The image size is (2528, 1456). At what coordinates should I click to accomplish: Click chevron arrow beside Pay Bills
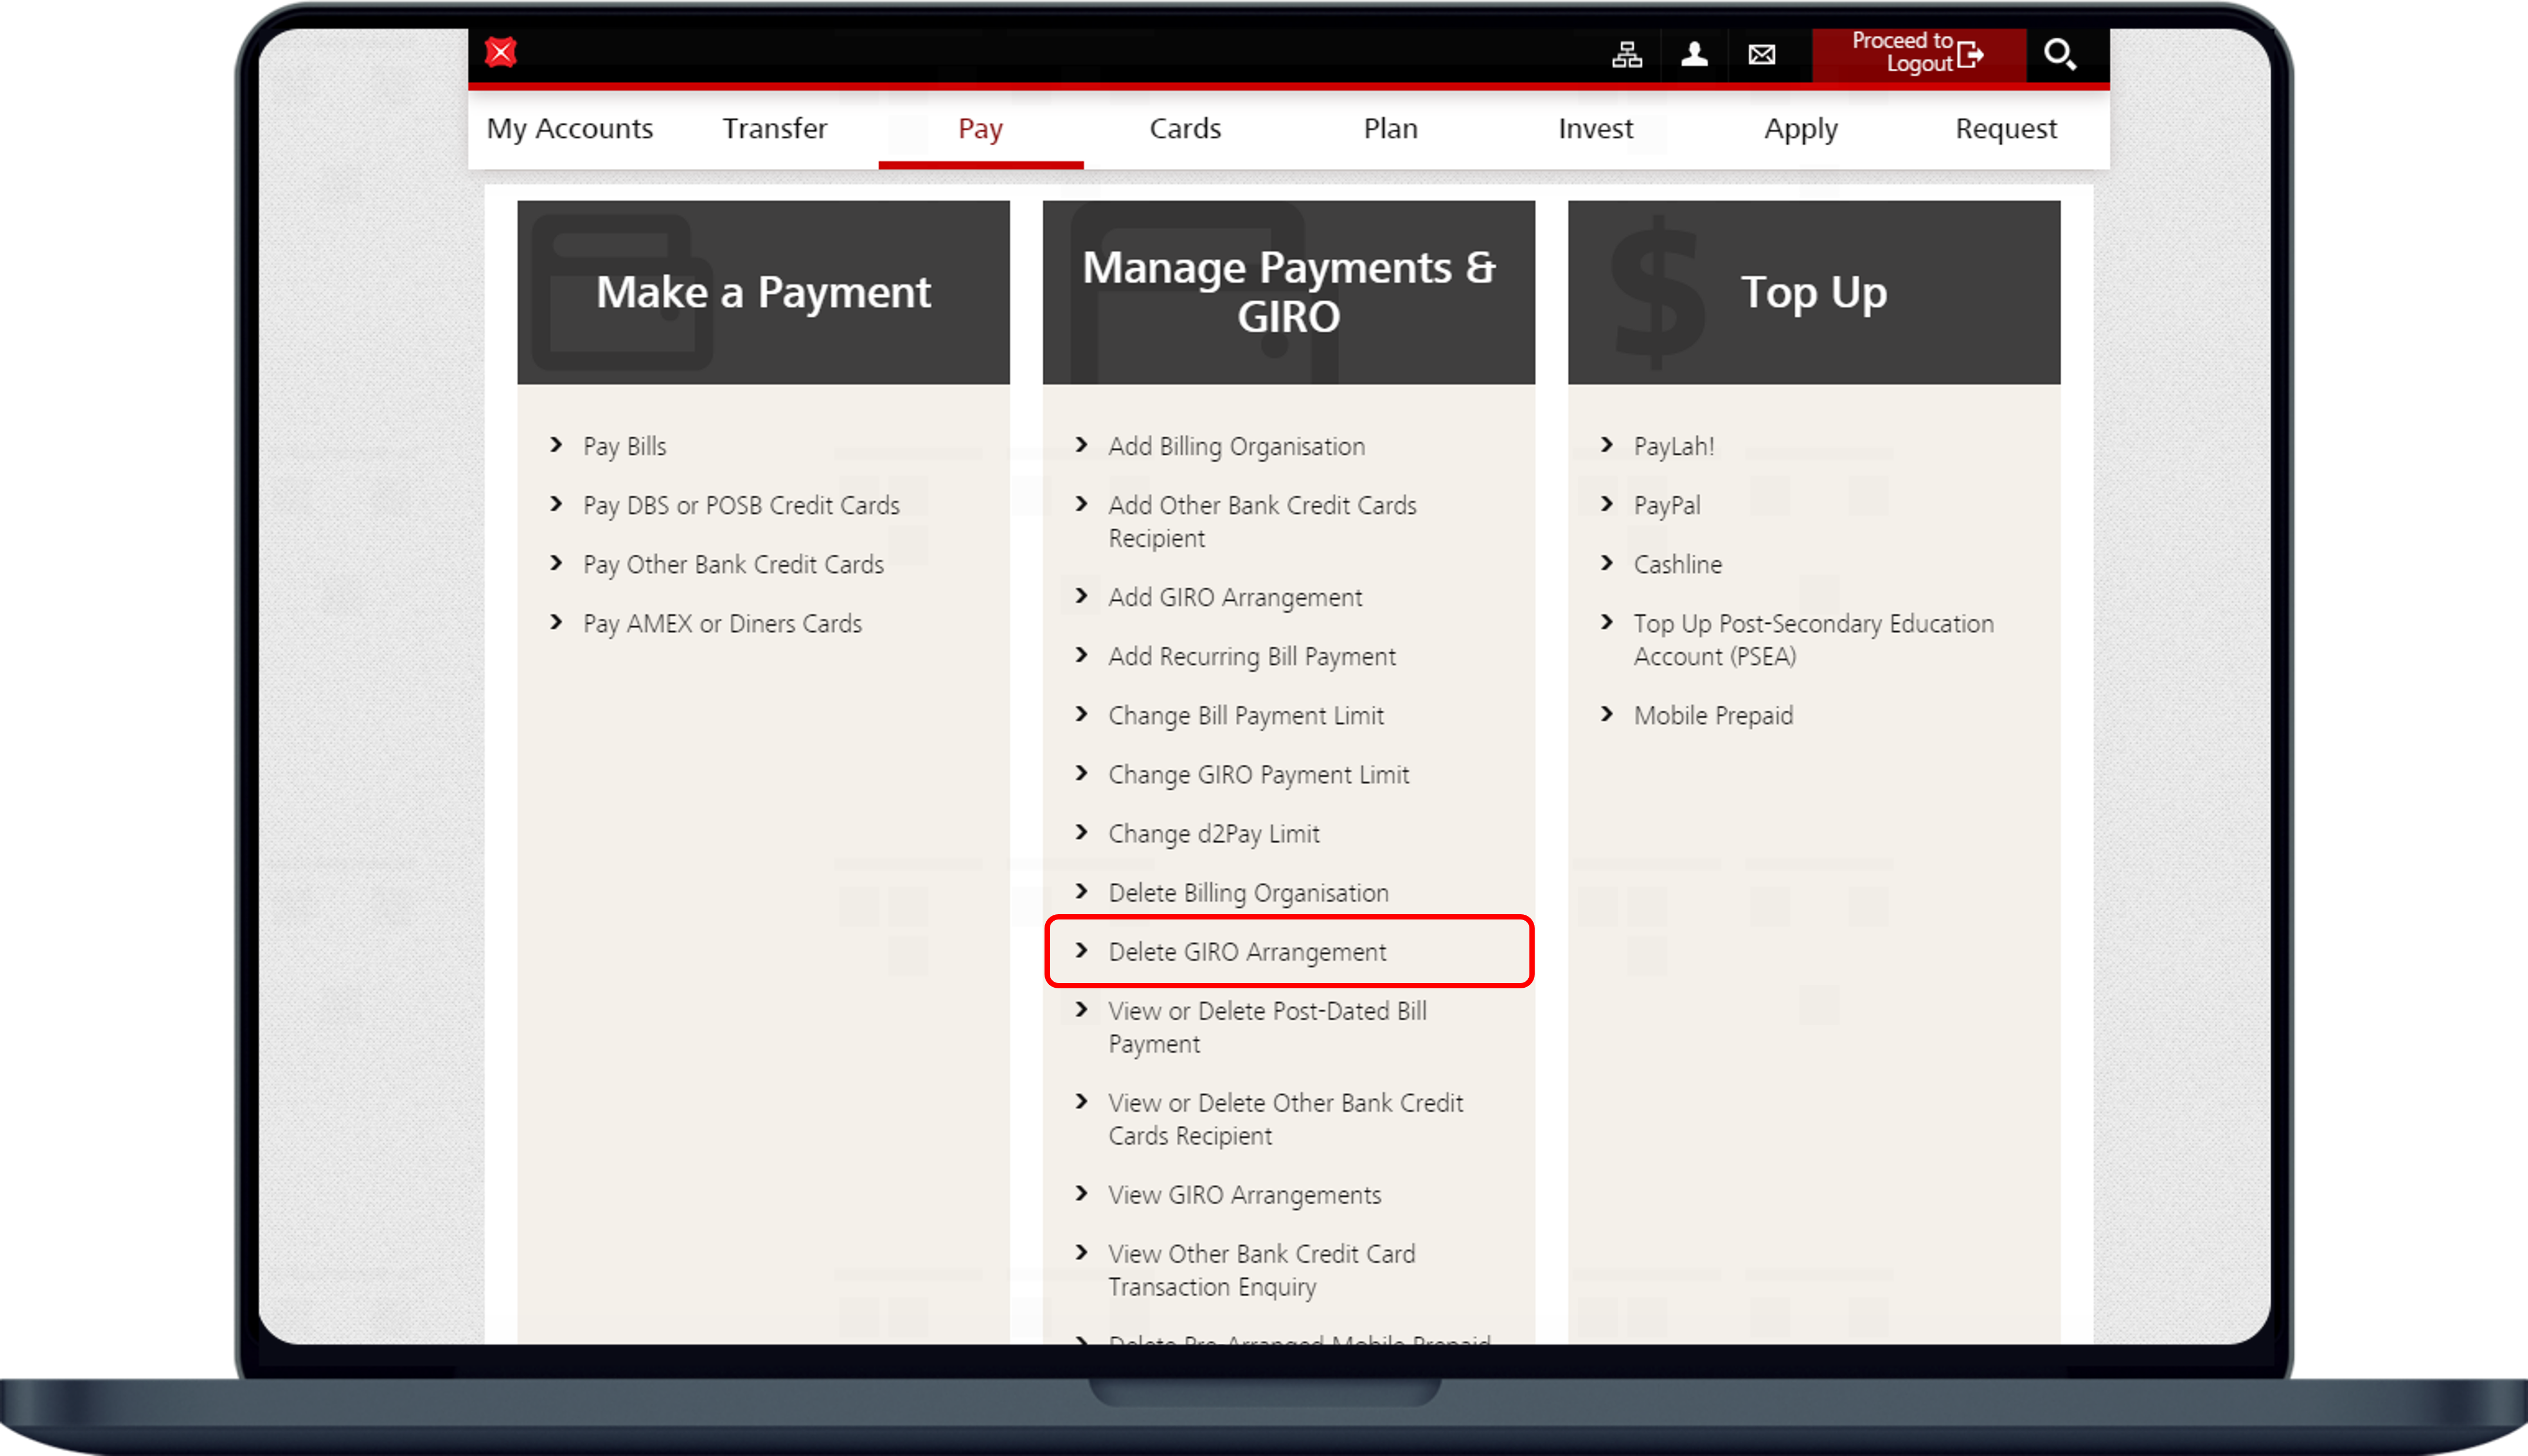(557, 445)
